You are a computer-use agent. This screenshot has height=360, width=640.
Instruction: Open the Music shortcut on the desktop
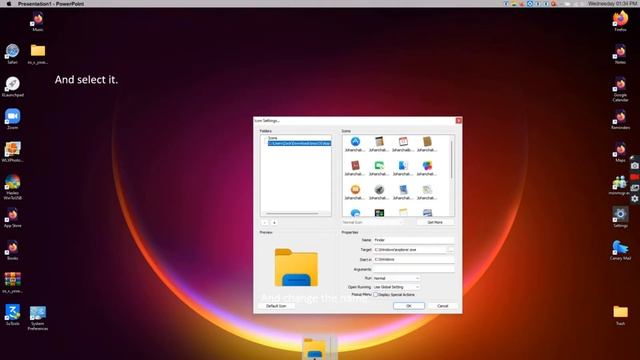(x=38, y=21)
